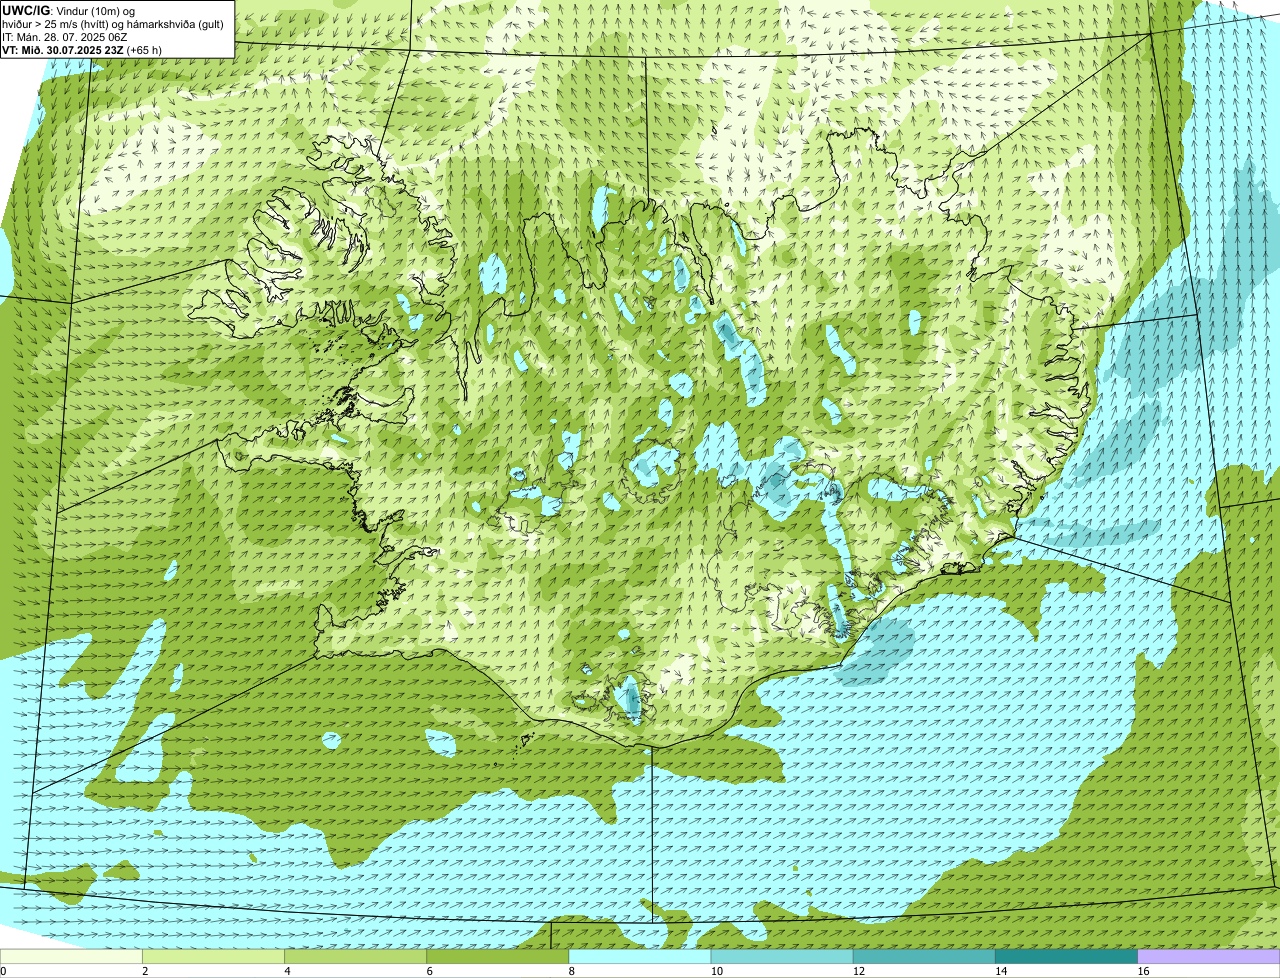
Task: Click the 10–12 m/s turquoise legend swatch
Action: click(x=782, y=956)
